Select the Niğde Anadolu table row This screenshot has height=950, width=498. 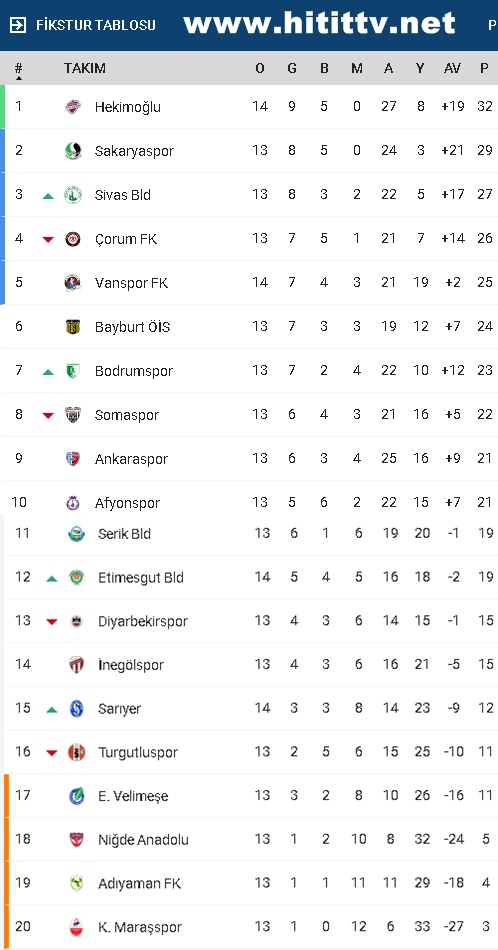249,840
